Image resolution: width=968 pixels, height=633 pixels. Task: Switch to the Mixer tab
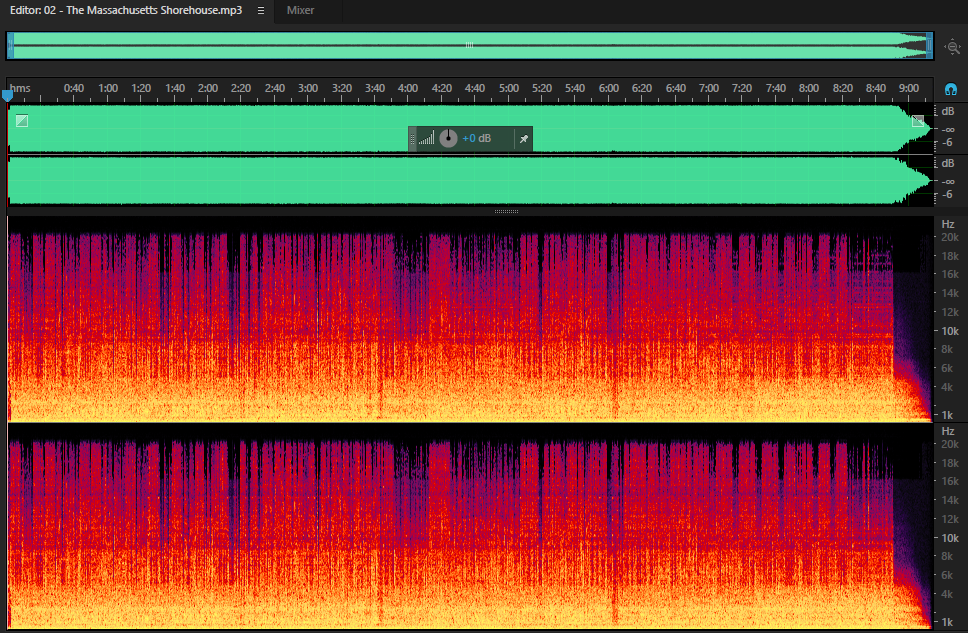(301, 10)
